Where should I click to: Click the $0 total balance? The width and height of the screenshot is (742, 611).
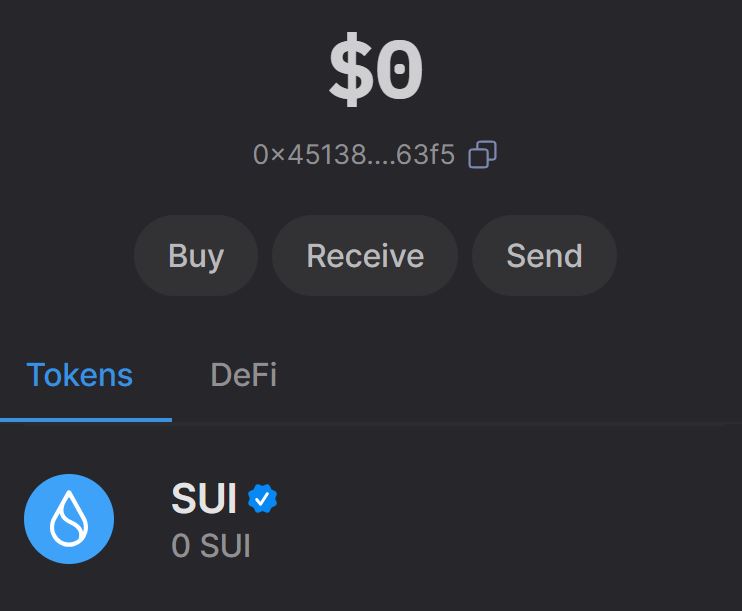[376, 72]
